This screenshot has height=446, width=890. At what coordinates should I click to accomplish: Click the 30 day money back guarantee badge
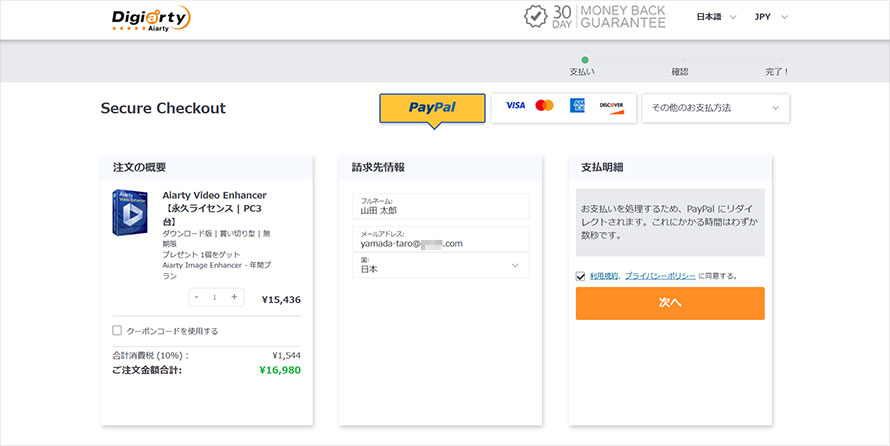tap(595, 17)
